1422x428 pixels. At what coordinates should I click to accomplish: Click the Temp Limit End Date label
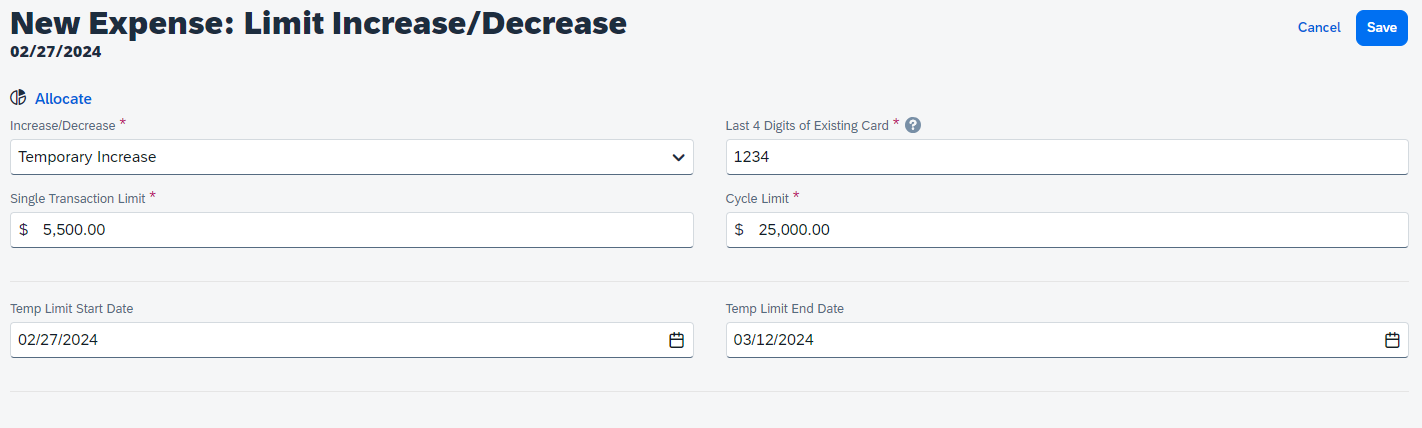pyautogui.click(x=784, y=309)
